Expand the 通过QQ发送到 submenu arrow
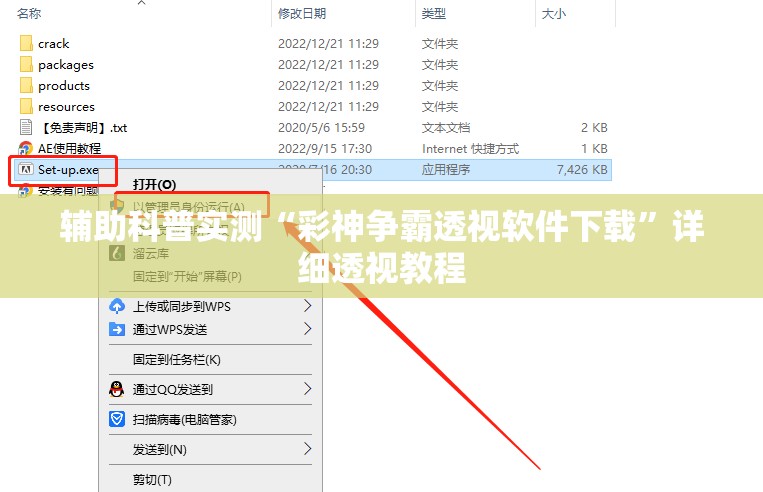Viewport: 763px width, 492px height. click(x=307, y=389)
